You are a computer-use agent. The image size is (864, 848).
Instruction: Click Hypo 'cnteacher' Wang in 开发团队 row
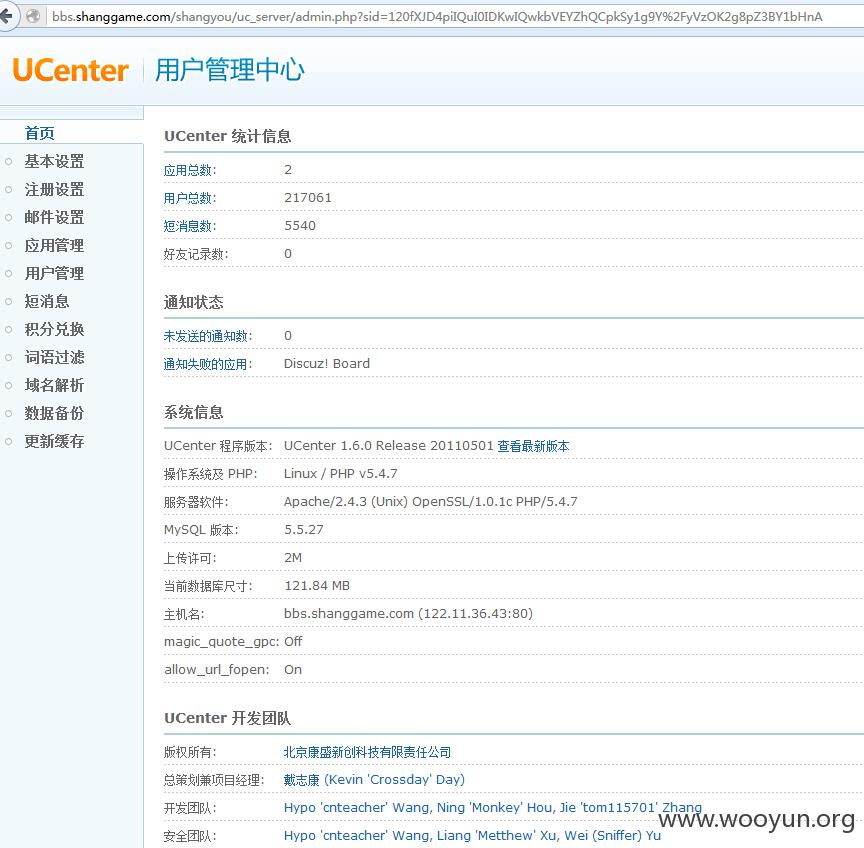358,808
